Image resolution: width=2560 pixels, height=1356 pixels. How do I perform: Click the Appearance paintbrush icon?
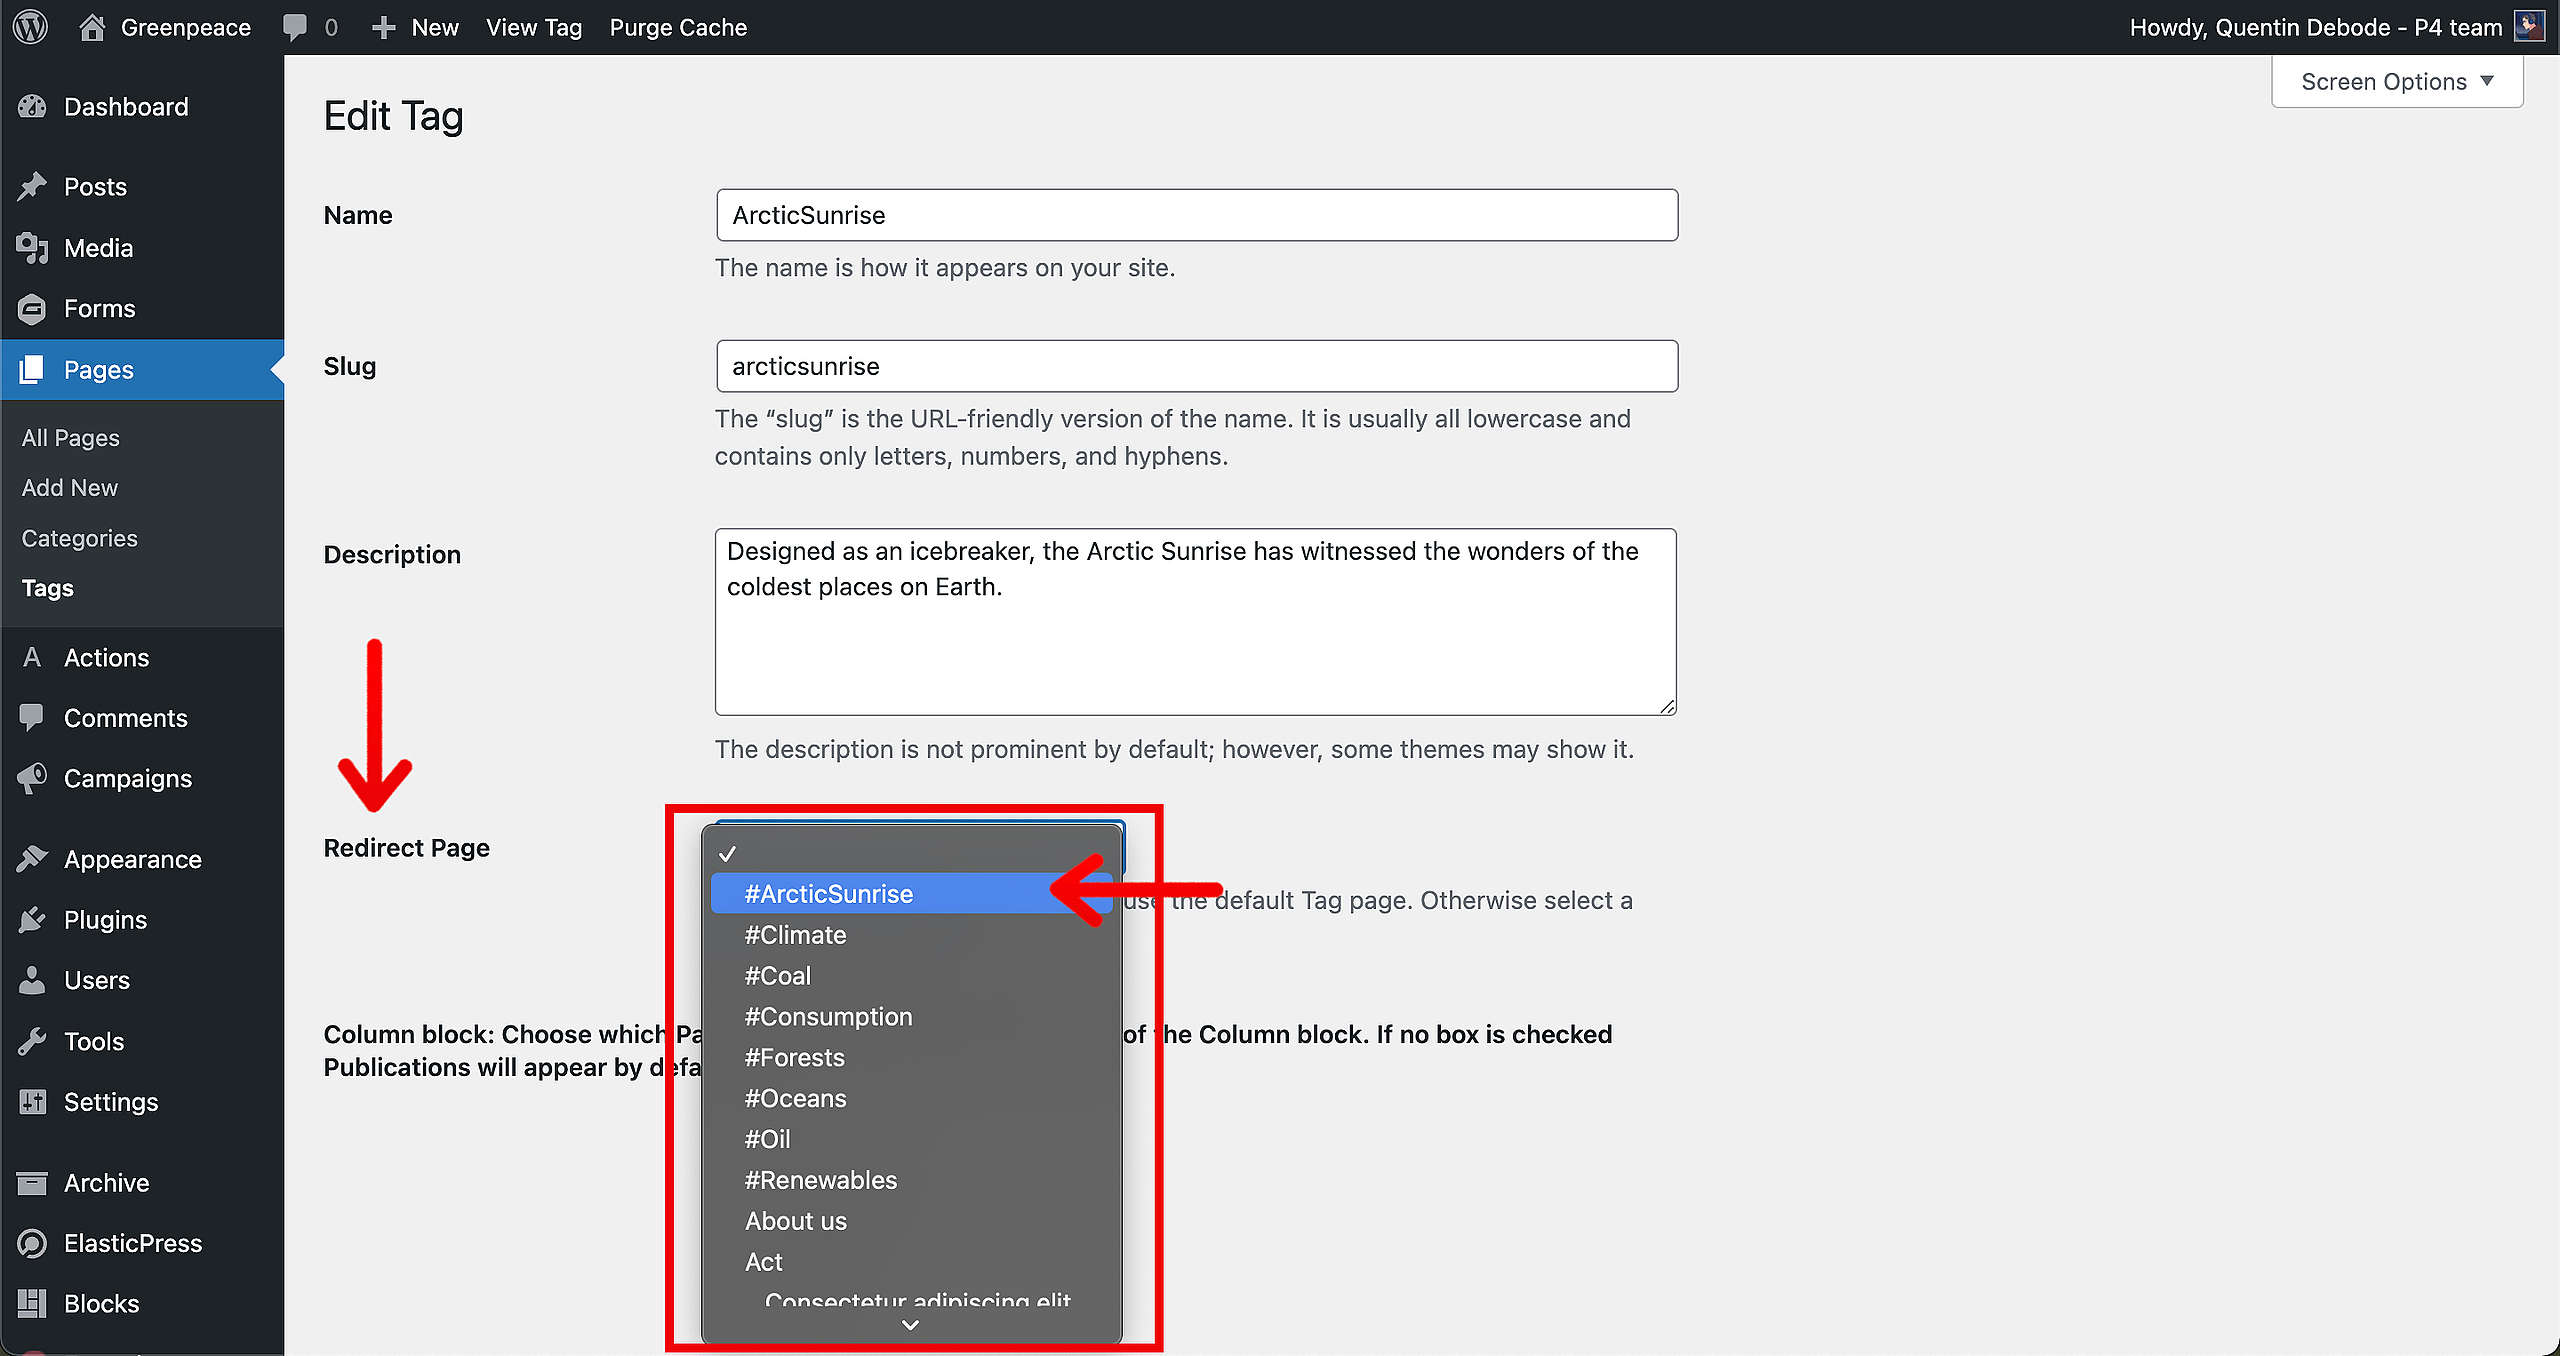(32, 859)
